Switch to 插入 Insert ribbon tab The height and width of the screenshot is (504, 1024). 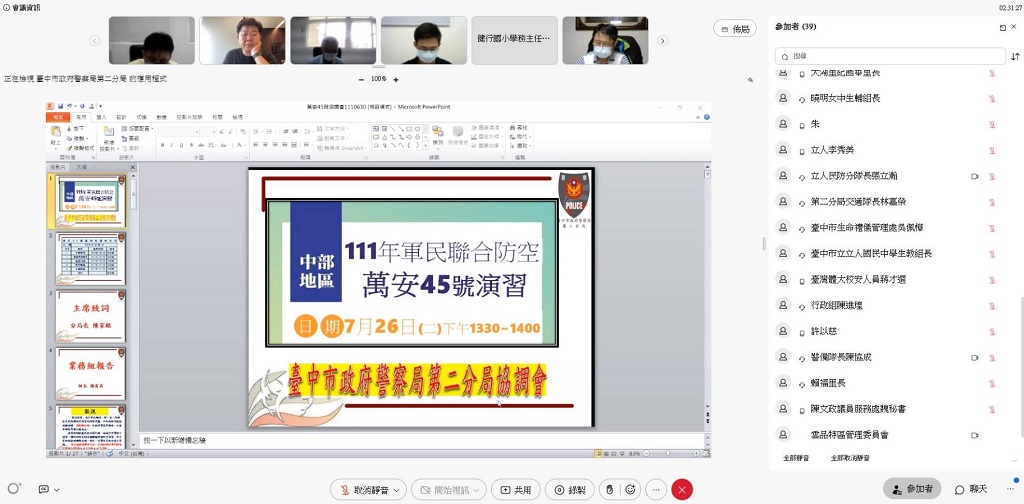(101, 118)
